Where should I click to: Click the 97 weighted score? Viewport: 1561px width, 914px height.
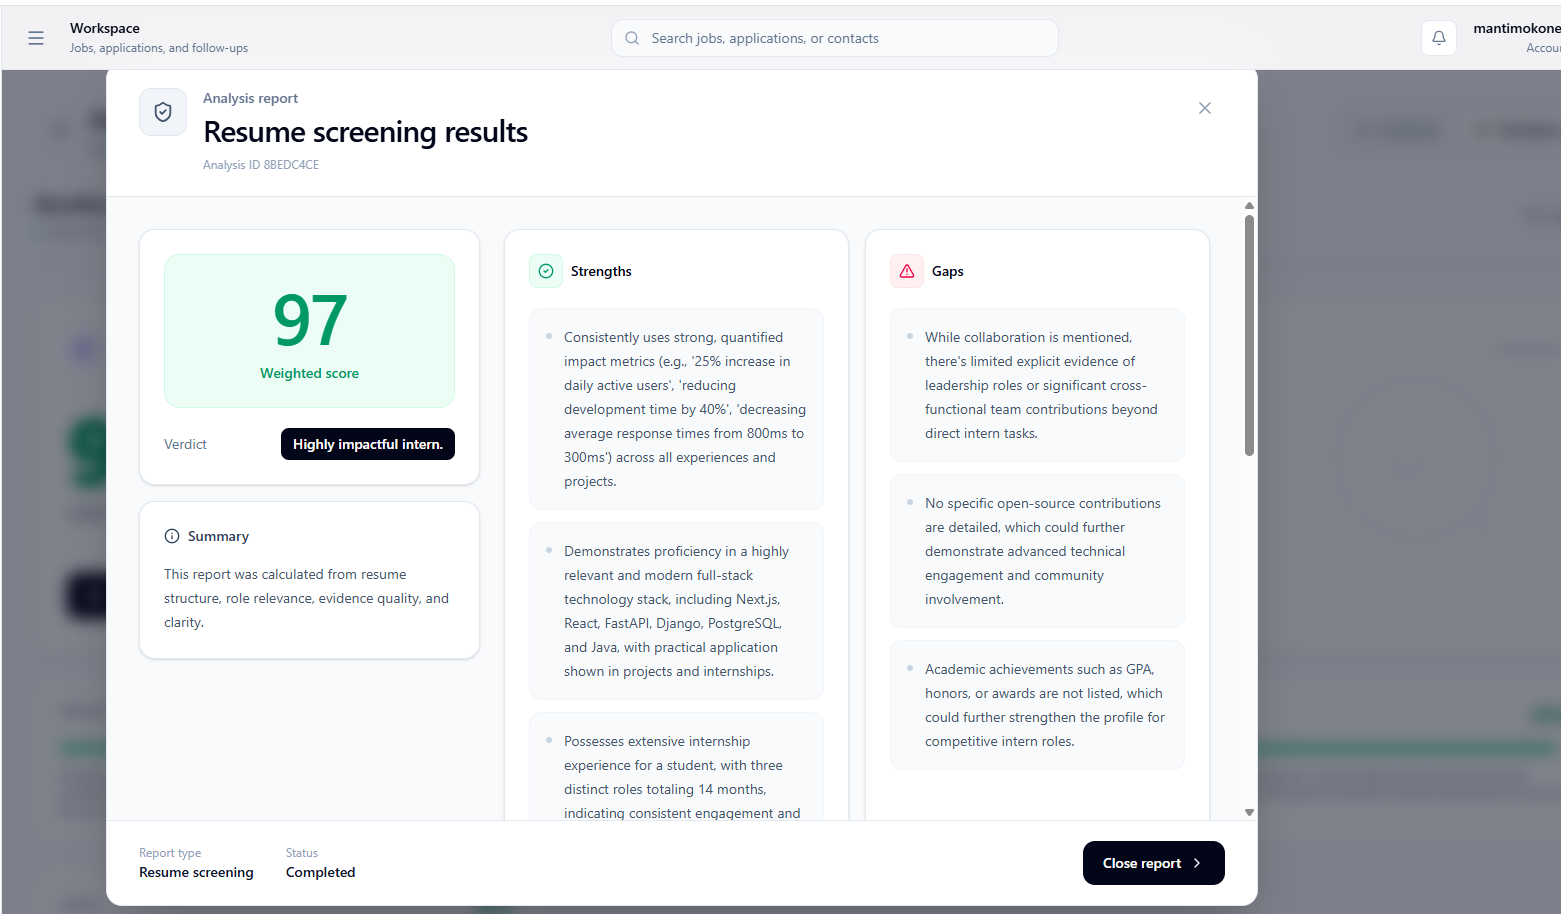310,320
